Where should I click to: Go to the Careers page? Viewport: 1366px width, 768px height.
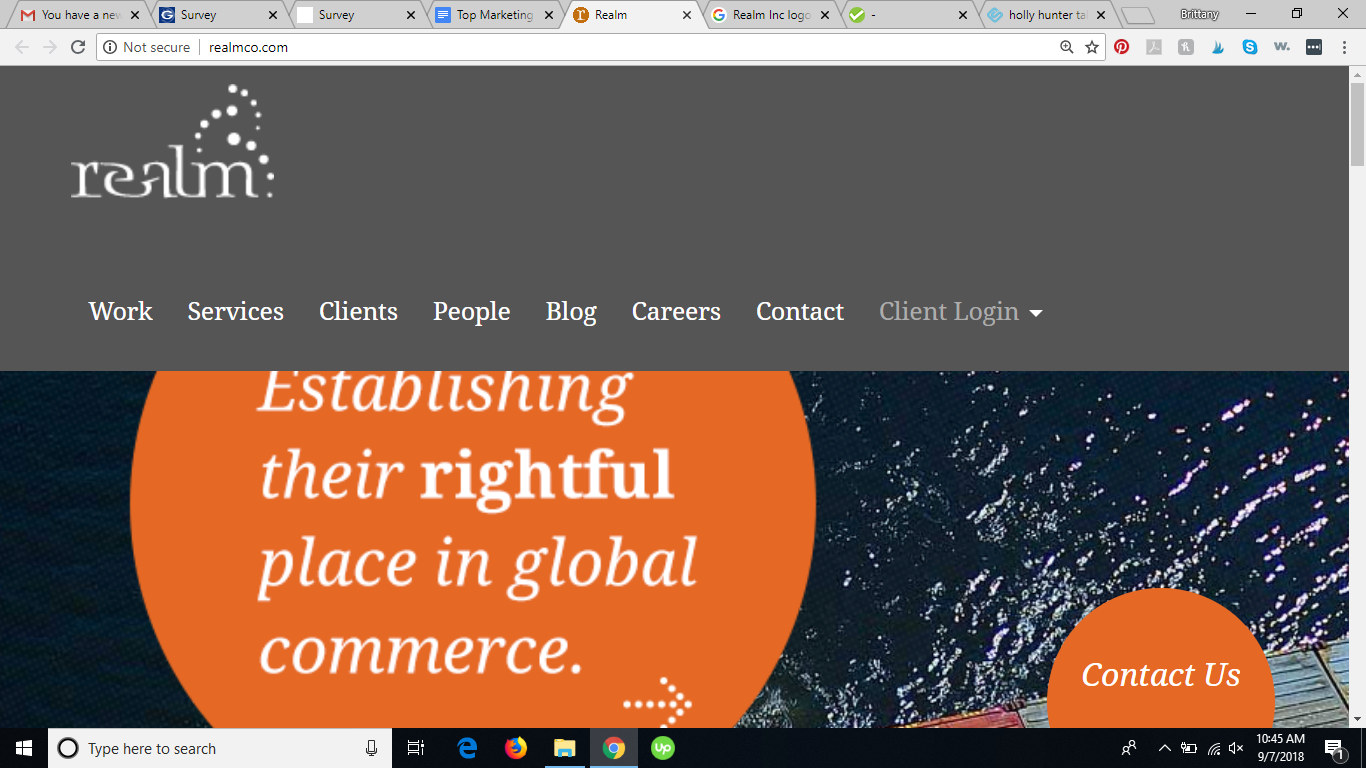point(676,312)
